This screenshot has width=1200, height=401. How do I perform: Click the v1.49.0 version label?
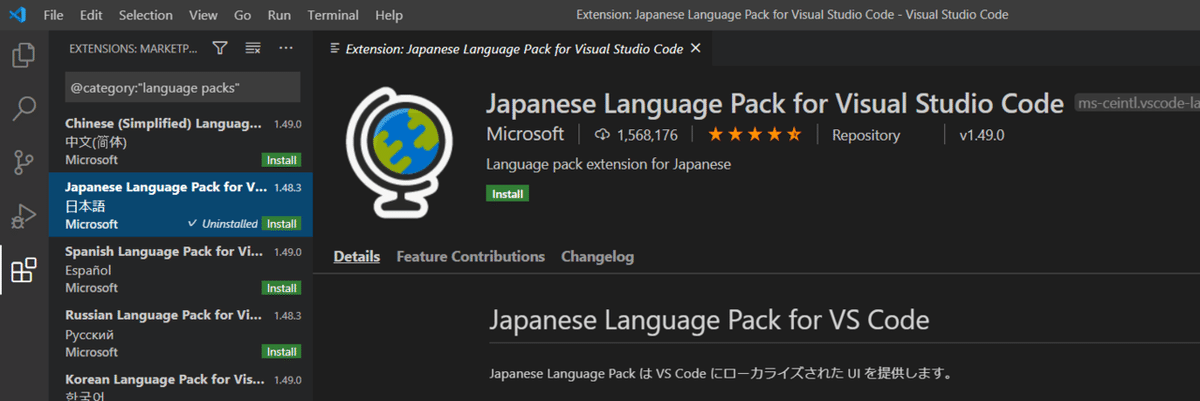coord(981,135)
